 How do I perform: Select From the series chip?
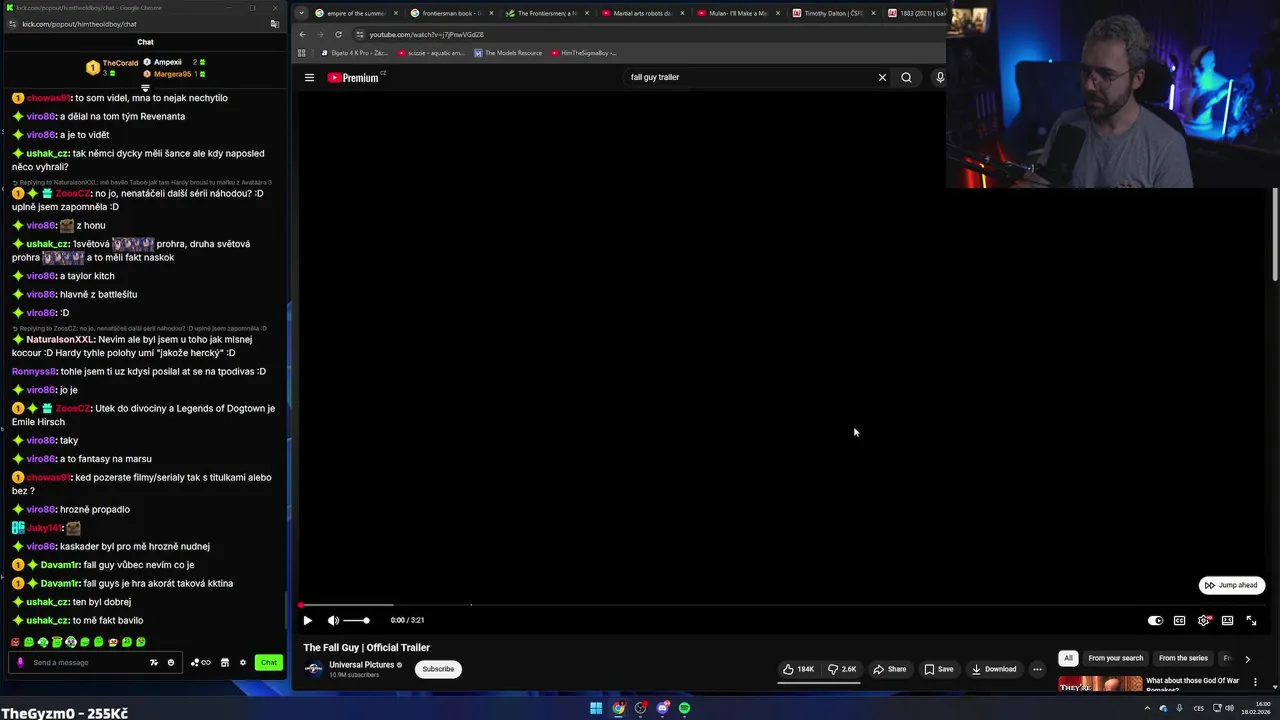1183,658
